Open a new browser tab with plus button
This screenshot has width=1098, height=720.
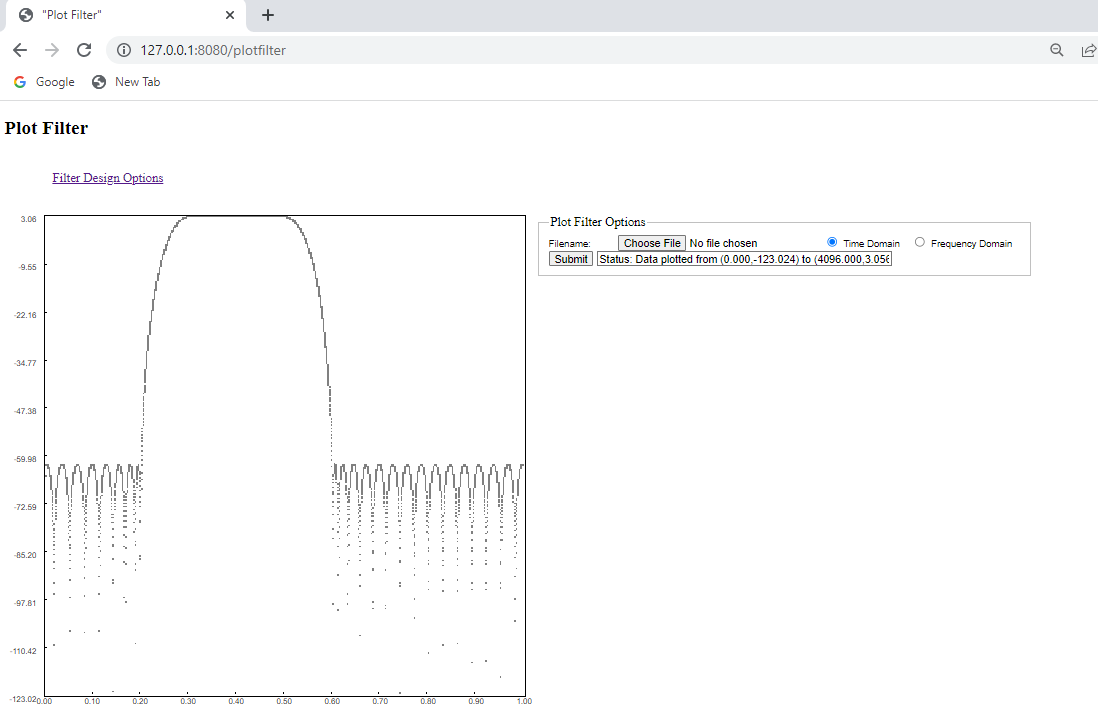[x=267, y=15]
